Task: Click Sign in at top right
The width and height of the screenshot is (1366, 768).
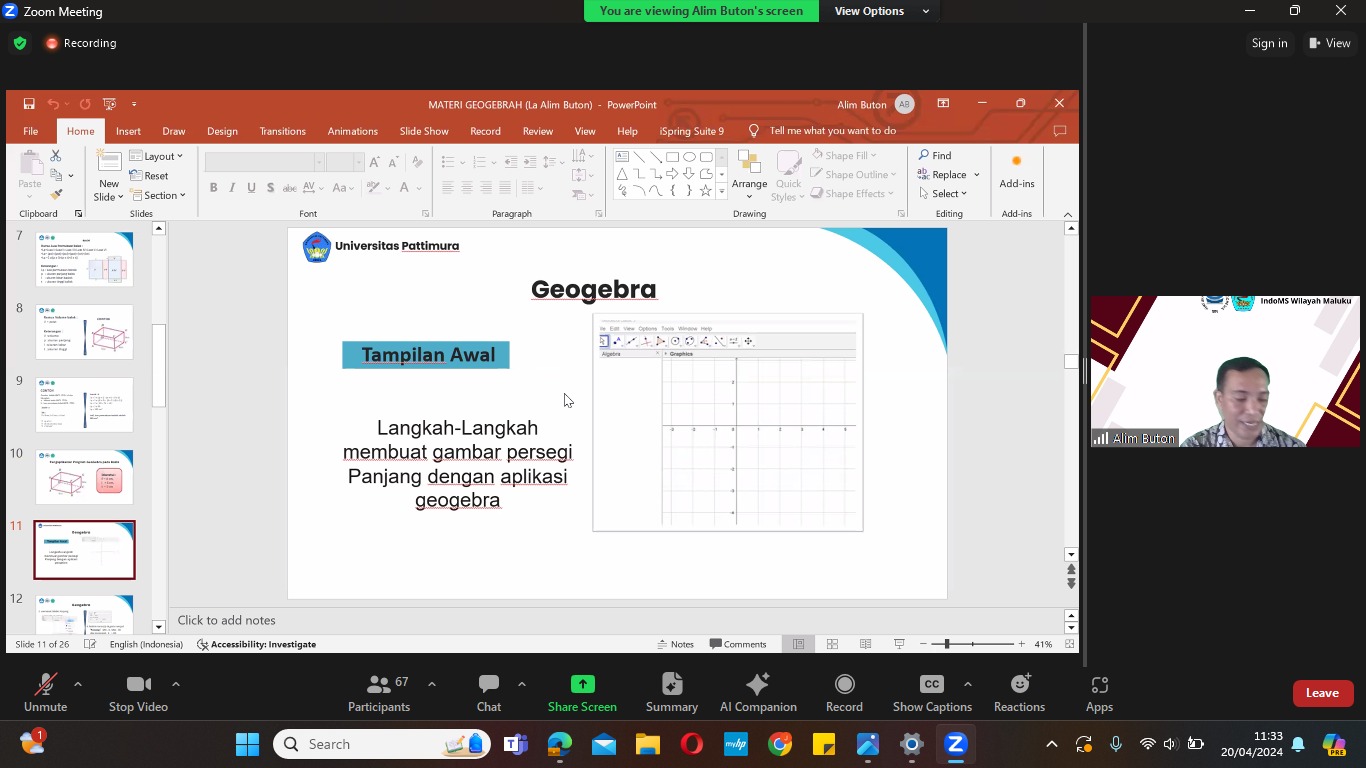Action: click(1269, 43)
